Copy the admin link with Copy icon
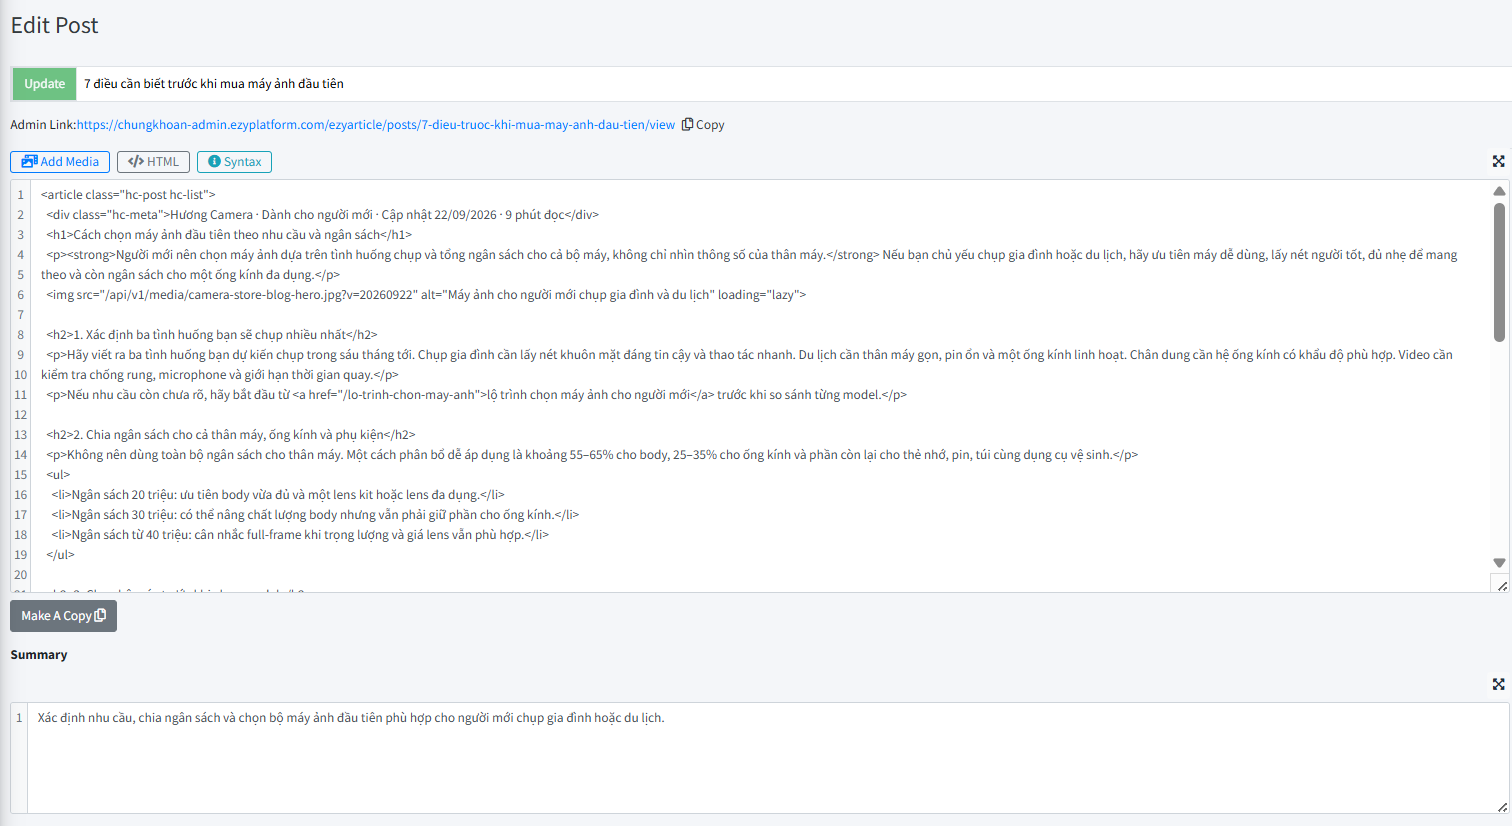This screenshot has height=826, width=1512. coord(703,125)
